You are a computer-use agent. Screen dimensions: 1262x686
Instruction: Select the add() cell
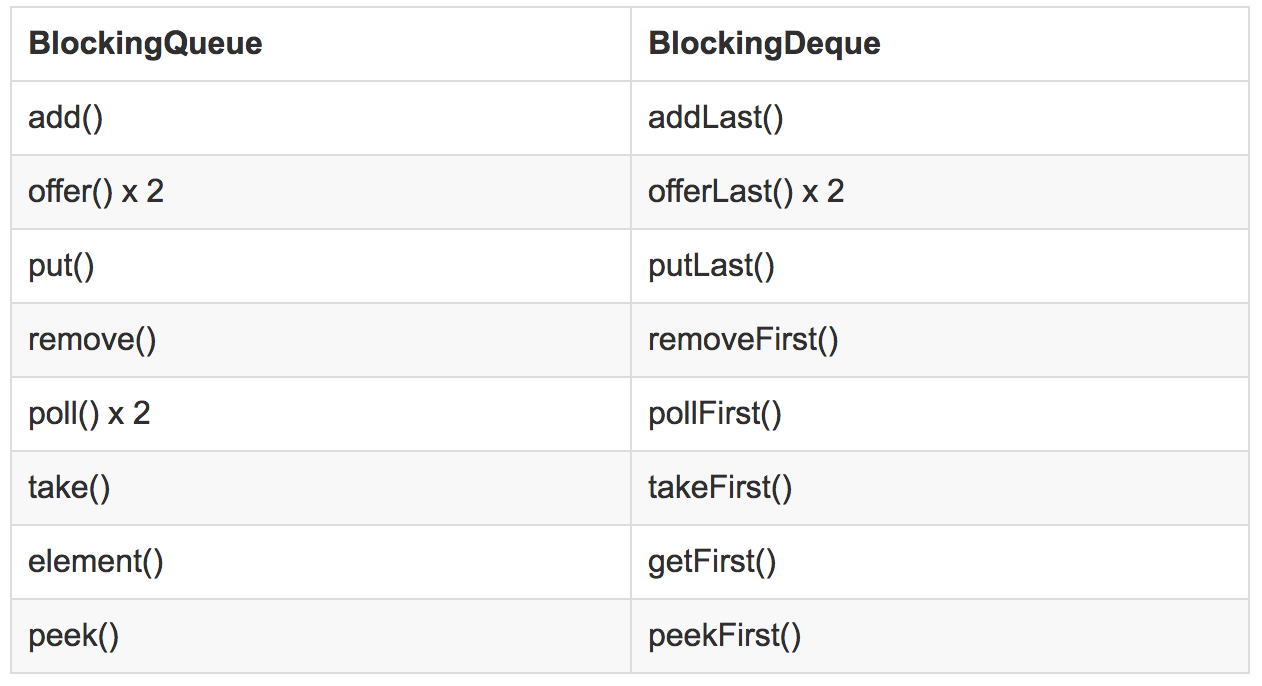[x=321, y=118]
